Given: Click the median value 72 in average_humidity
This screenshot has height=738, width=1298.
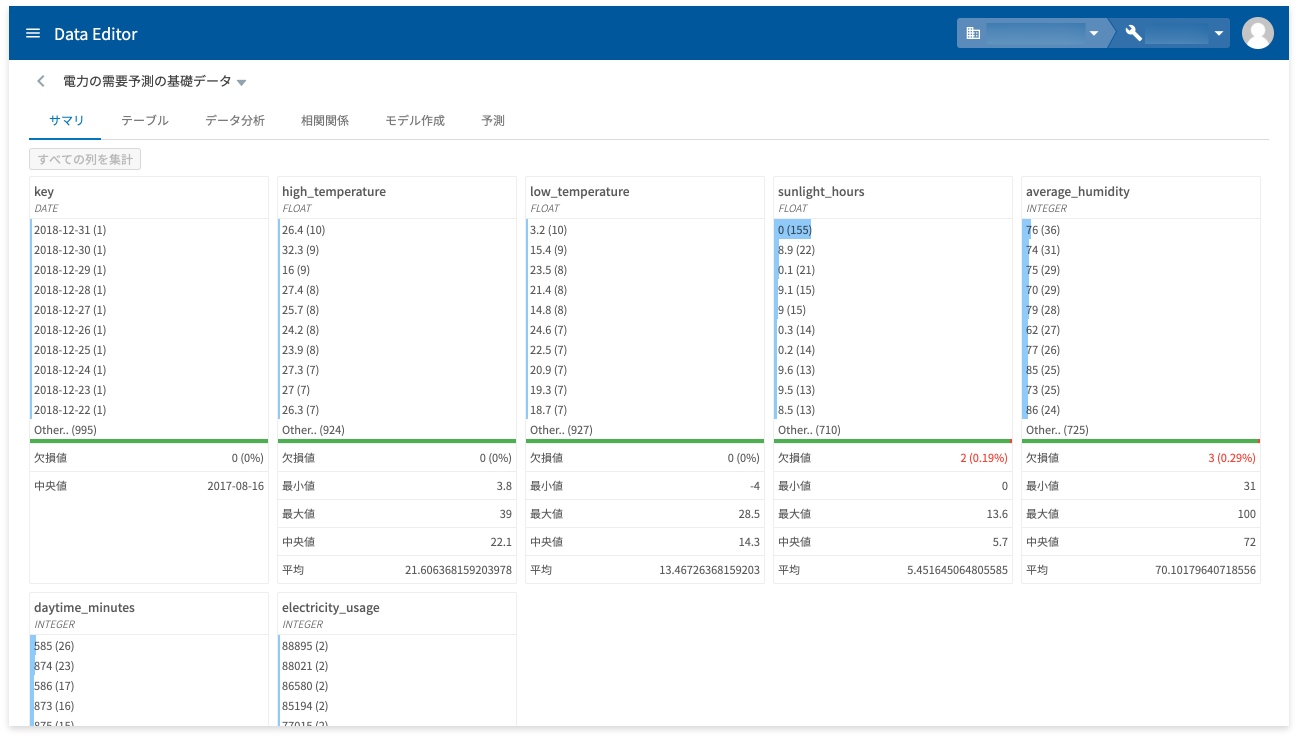Looking at the screenshot, I should [1249, 542].
